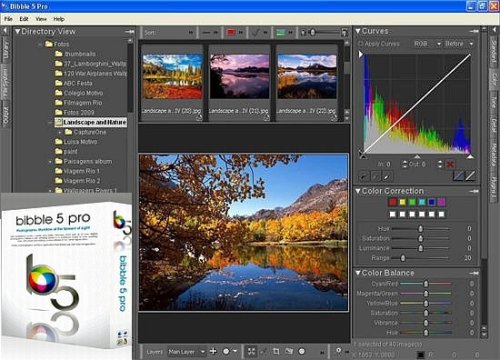The image size is (500, 360).
Task: Click the round region tool icon beside plus
Action: [x=226, y=351]
